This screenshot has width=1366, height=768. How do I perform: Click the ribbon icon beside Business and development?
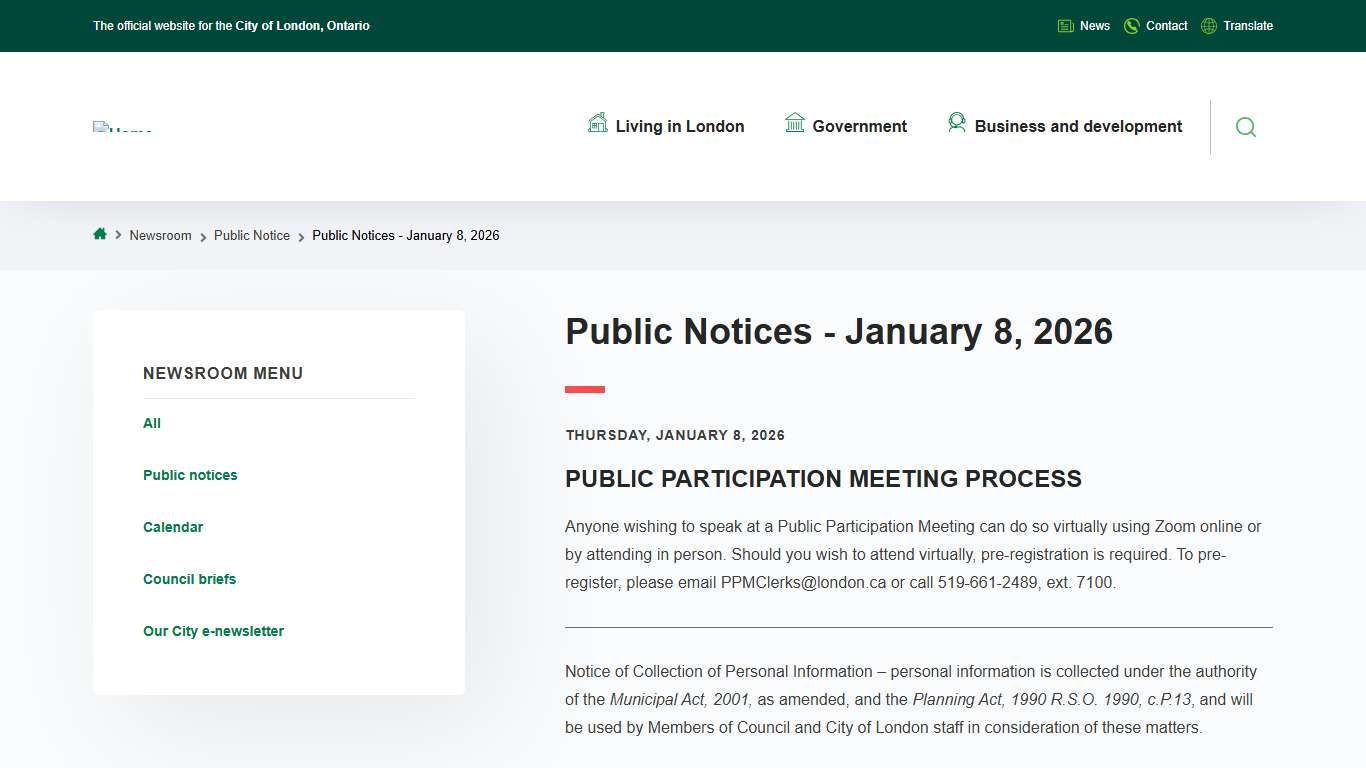957,123
